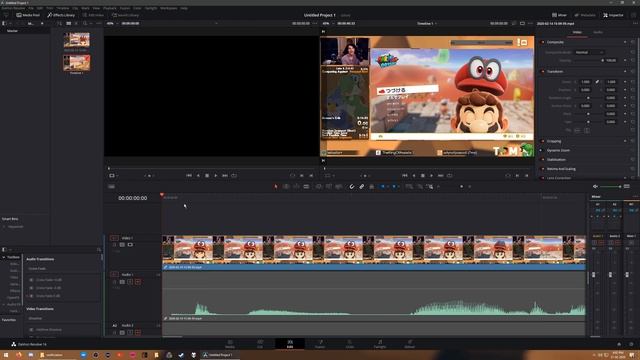The image size is (640, 360).
Task: Switch to the Fairlight page
Action: tap(380, 344)
